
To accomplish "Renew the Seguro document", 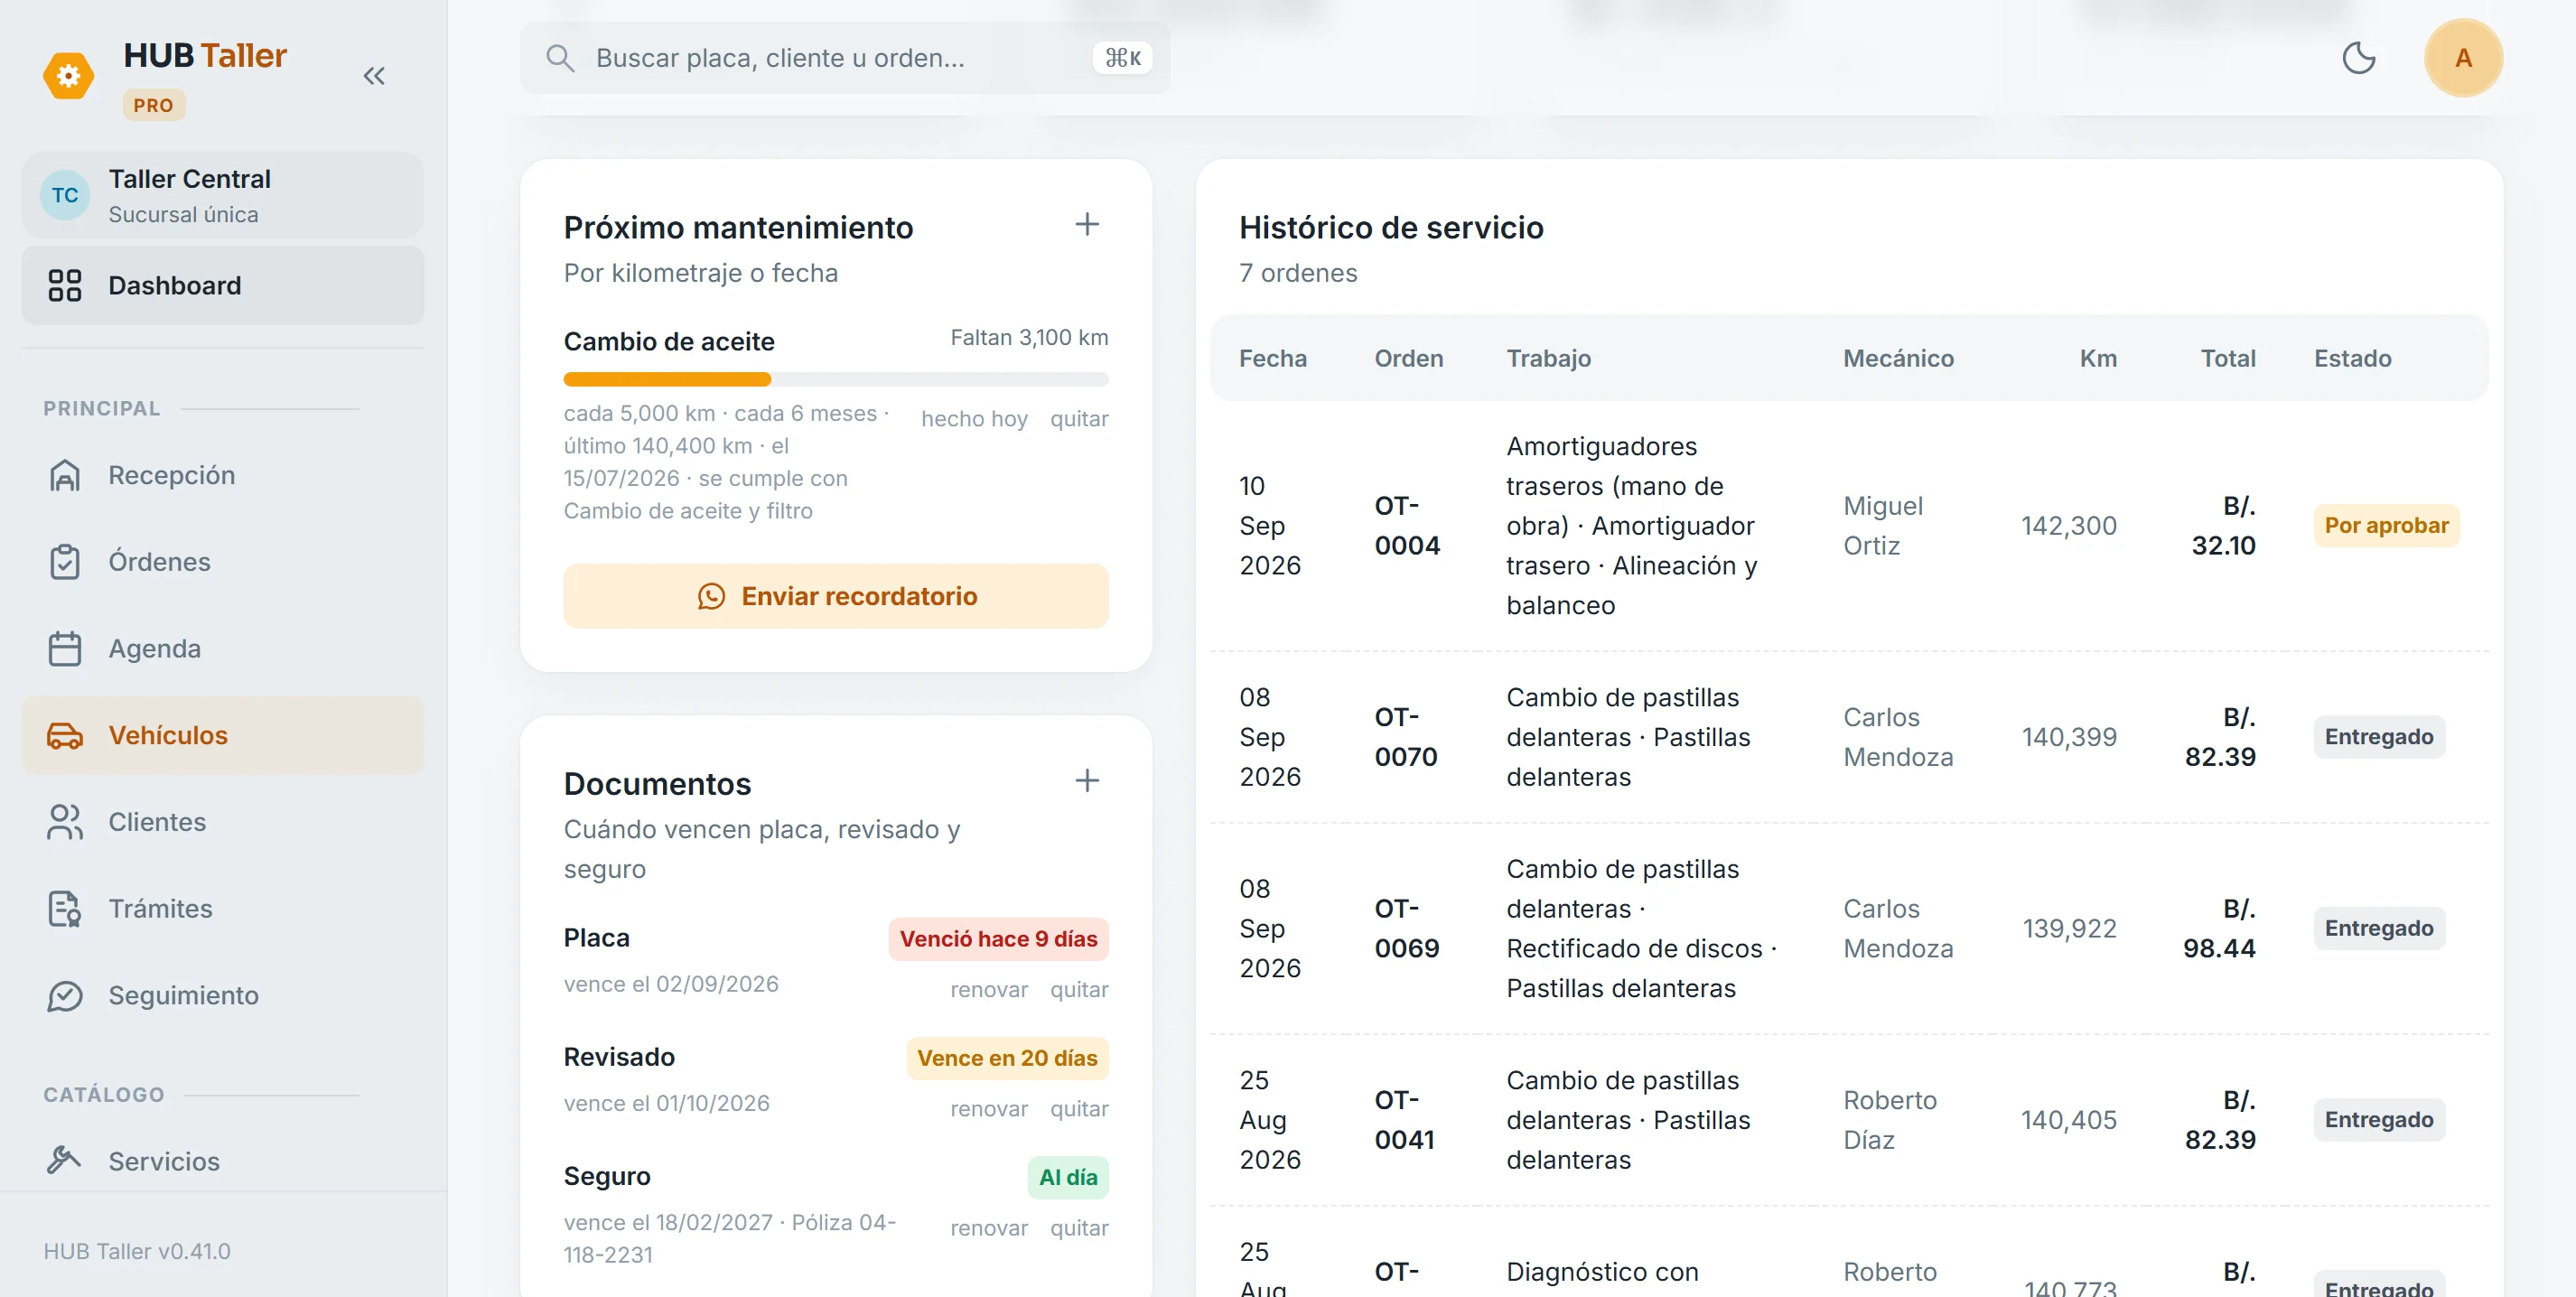I will point(989,1228).
